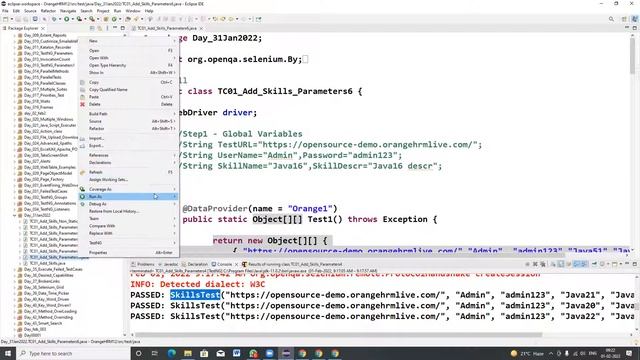The image size is (640, 360).
Task: Click the Windows Start button
Action: [8, 353]
